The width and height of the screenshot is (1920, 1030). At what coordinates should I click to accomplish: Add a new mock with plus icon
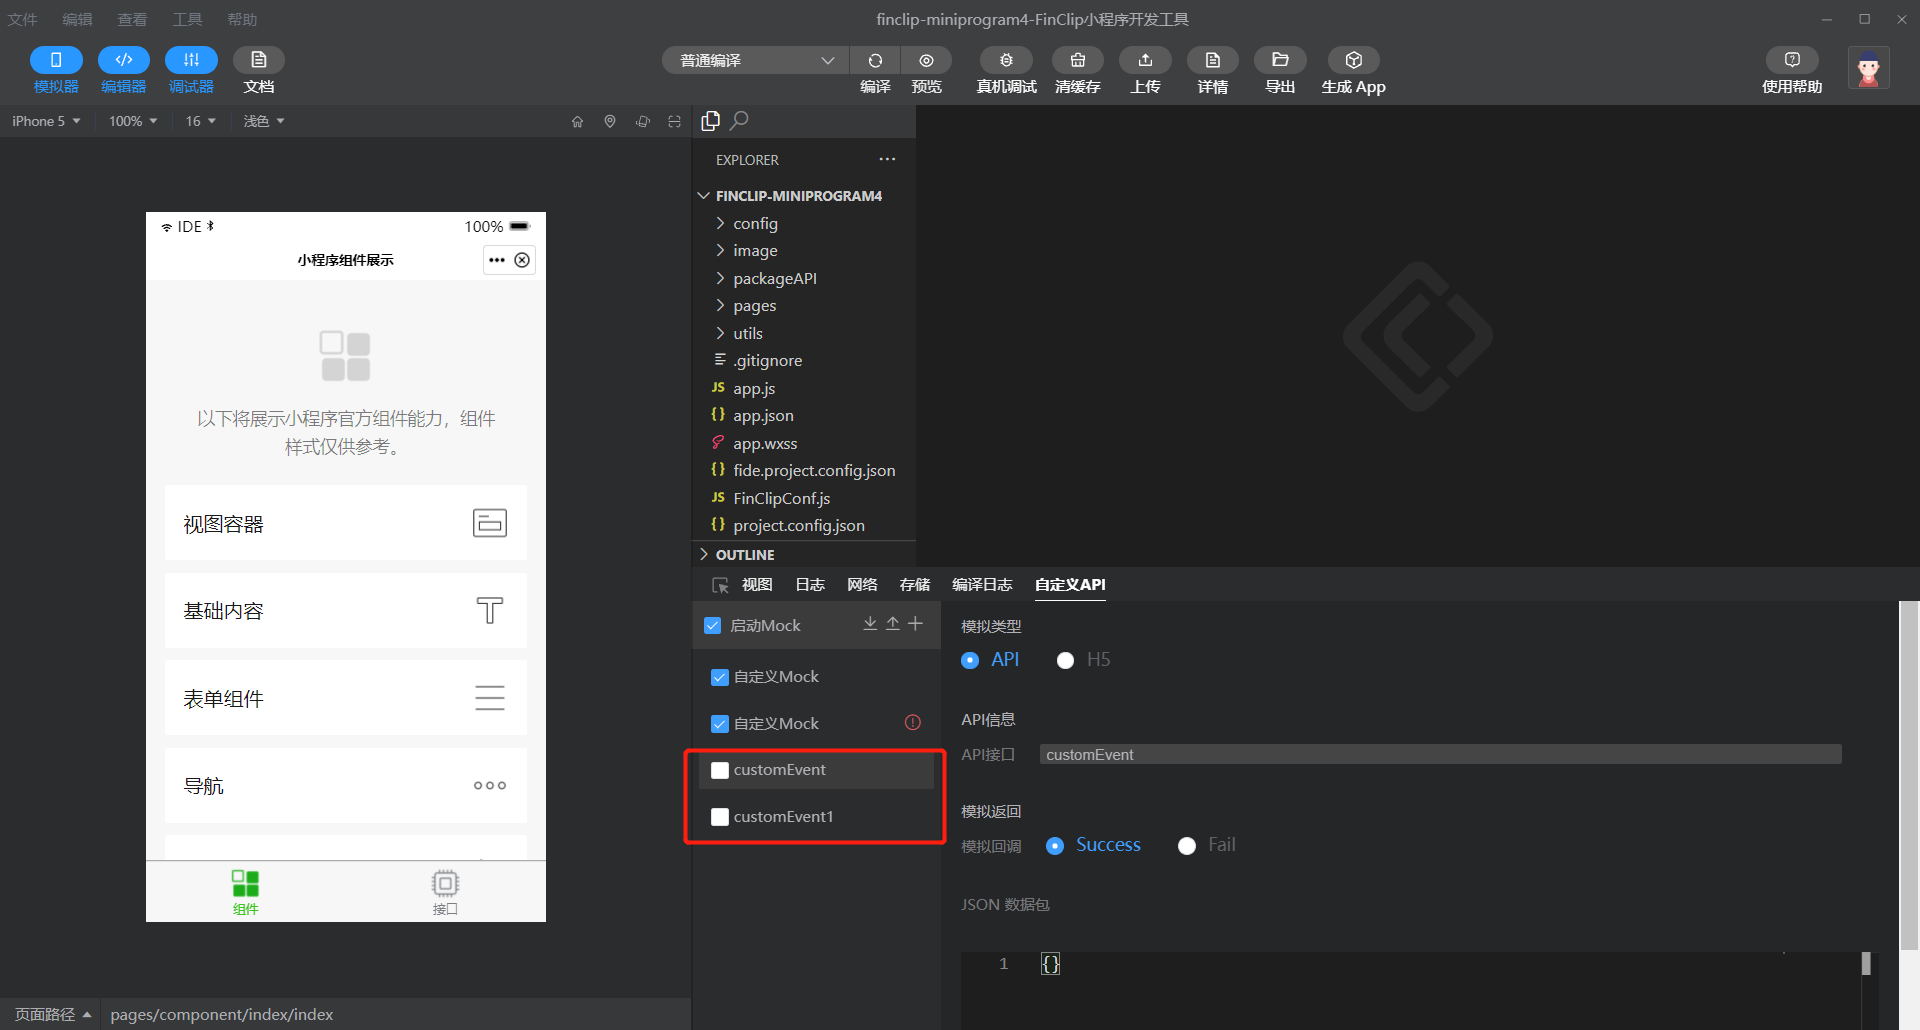coord(915,624)
